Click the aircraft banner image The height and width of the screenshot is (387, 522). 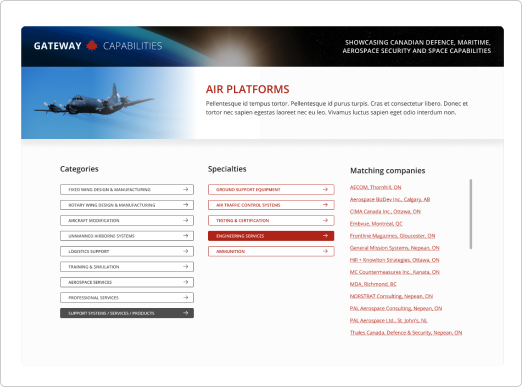pyautogui.click(x=108, y=103)
